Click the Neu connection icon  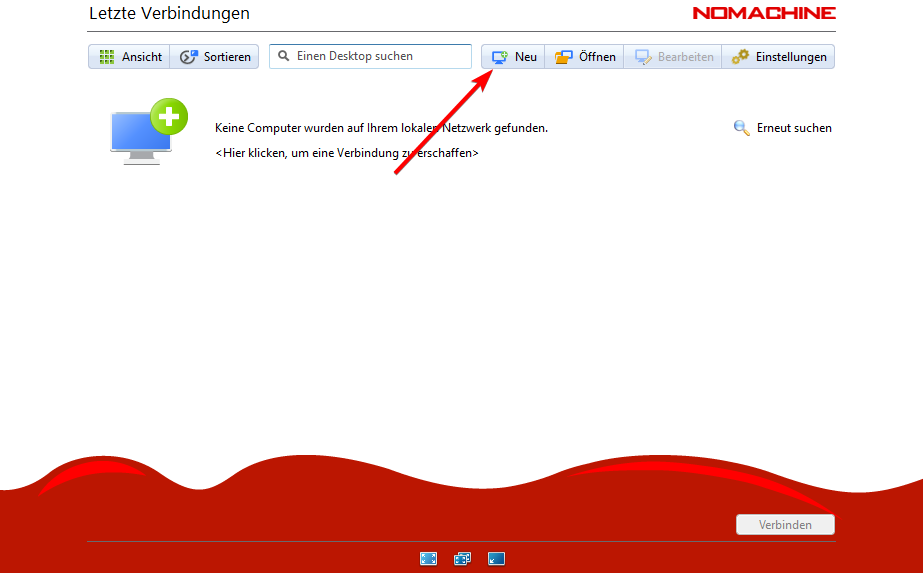pyautogui.click(x=500, y=57)
